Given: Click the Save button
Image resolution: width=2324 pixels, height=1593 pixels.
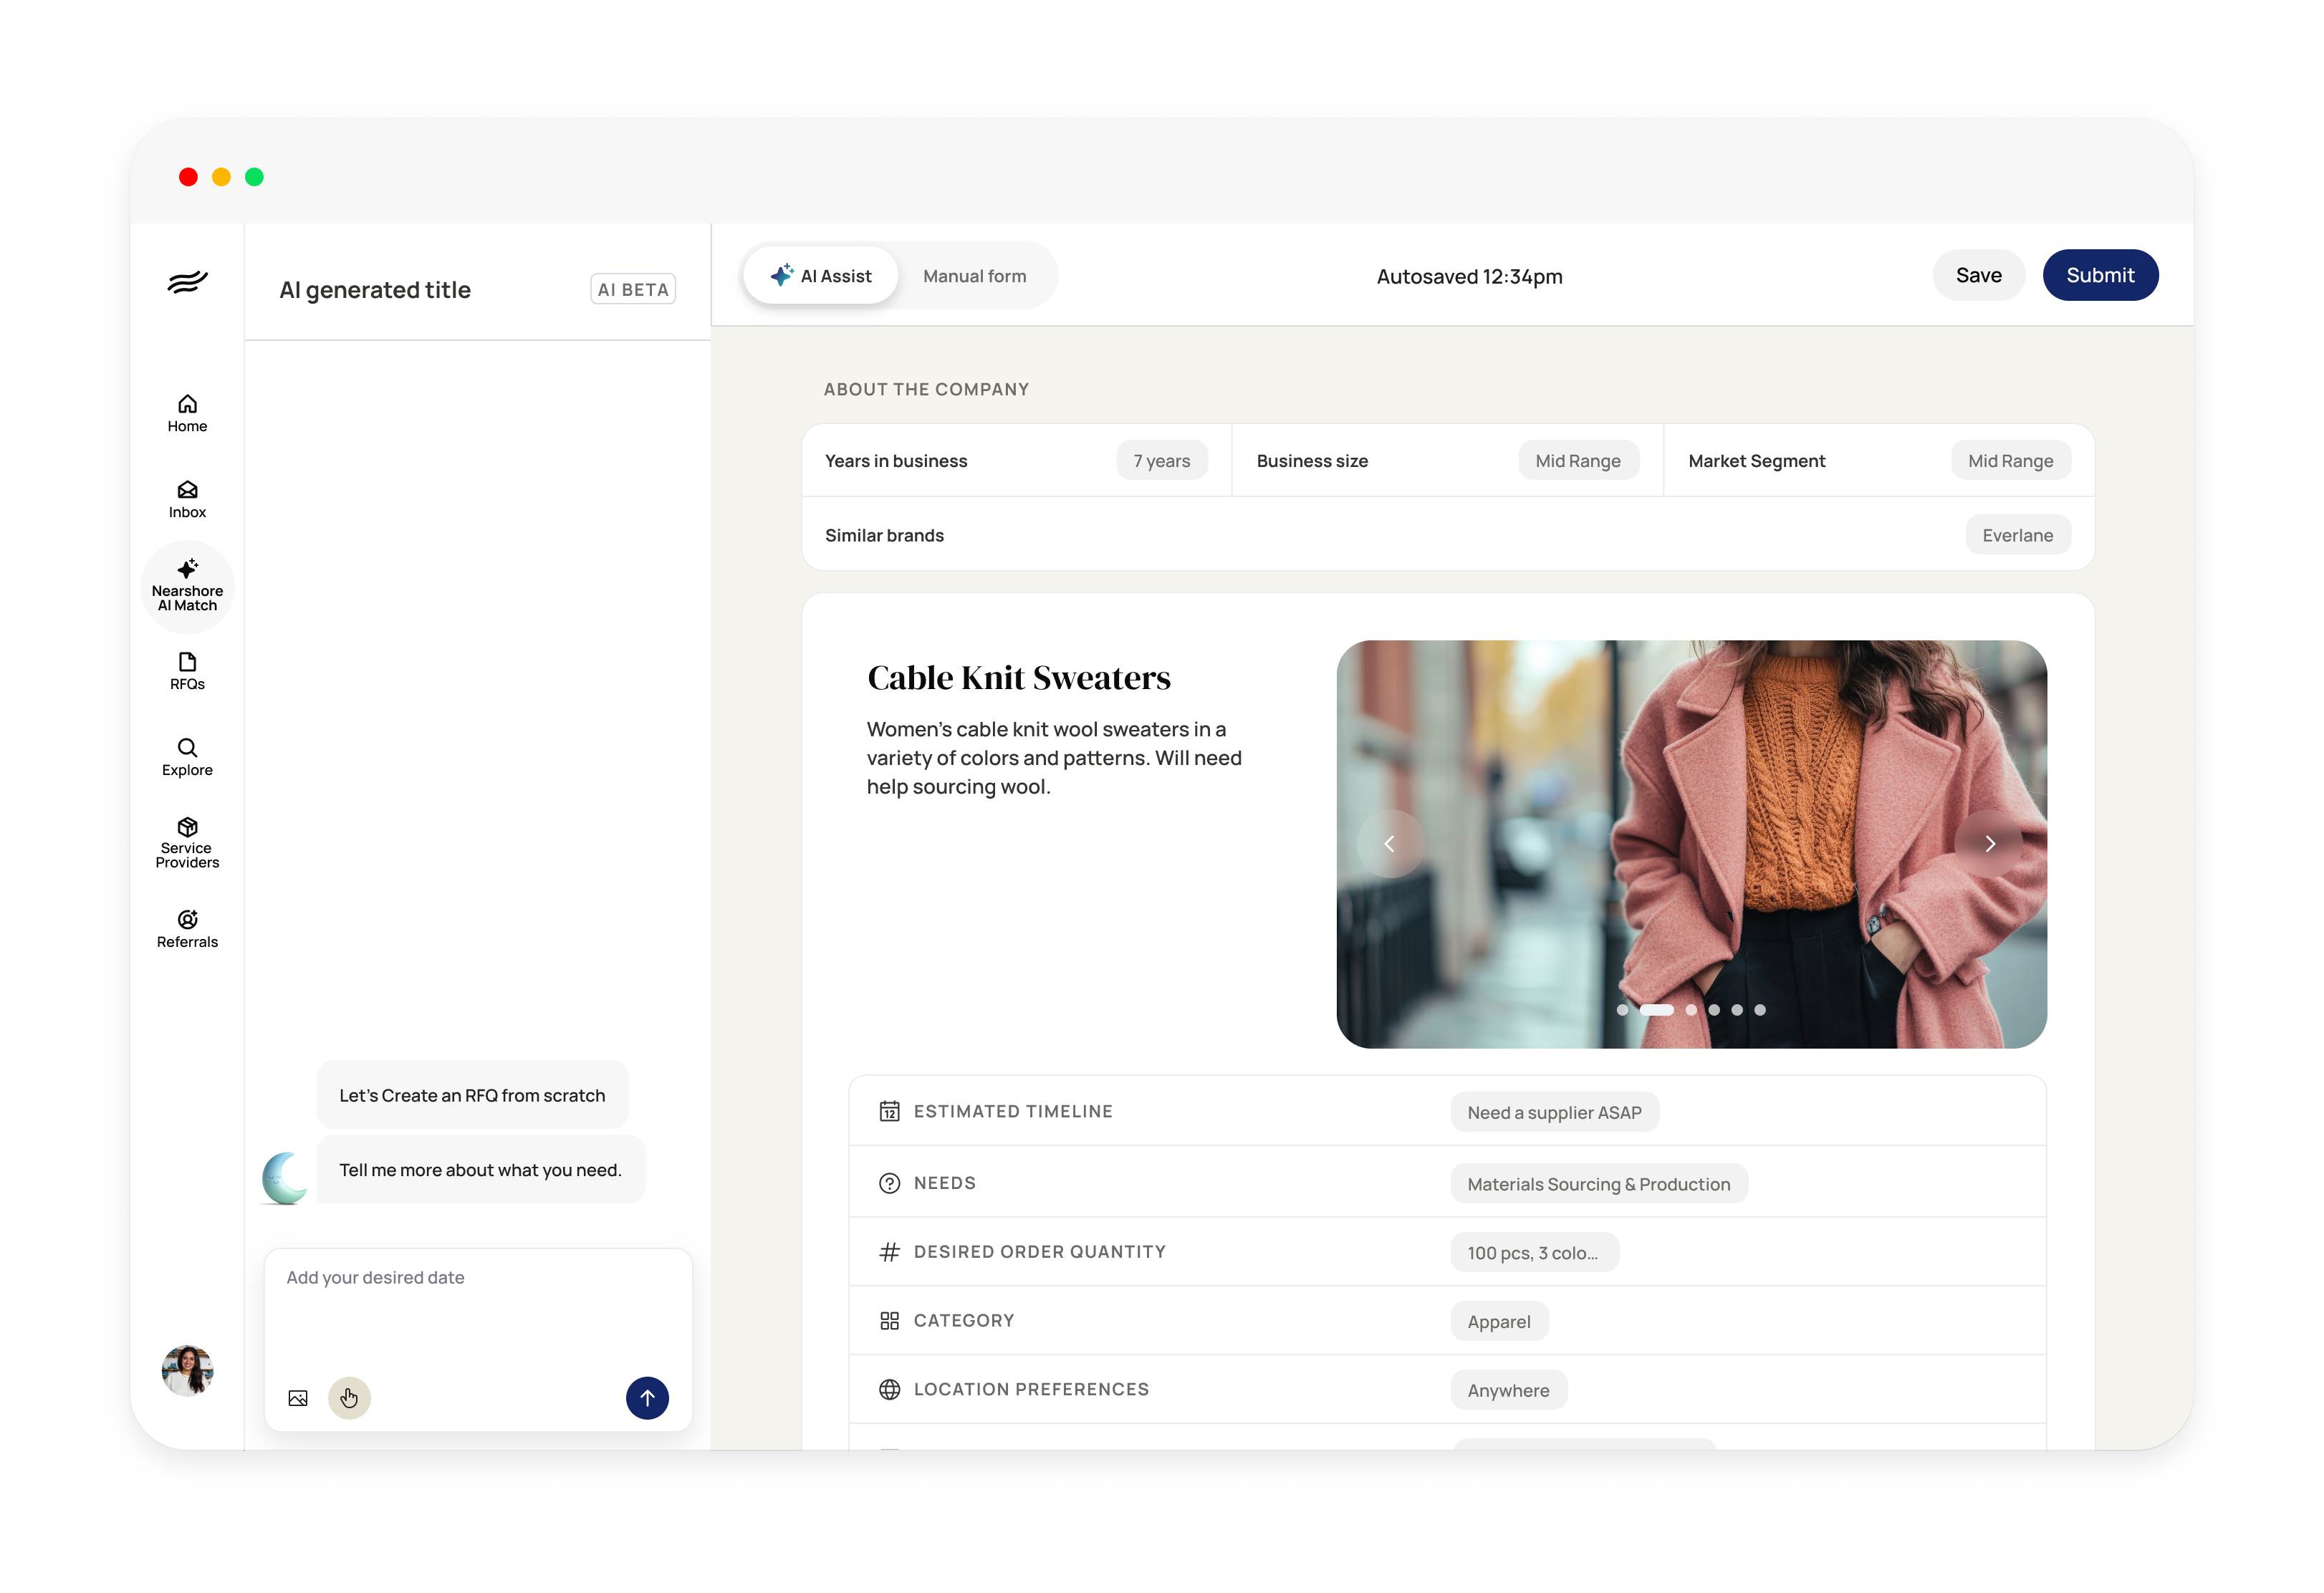Looking at the screenshot, I should tap(1978, 275).
